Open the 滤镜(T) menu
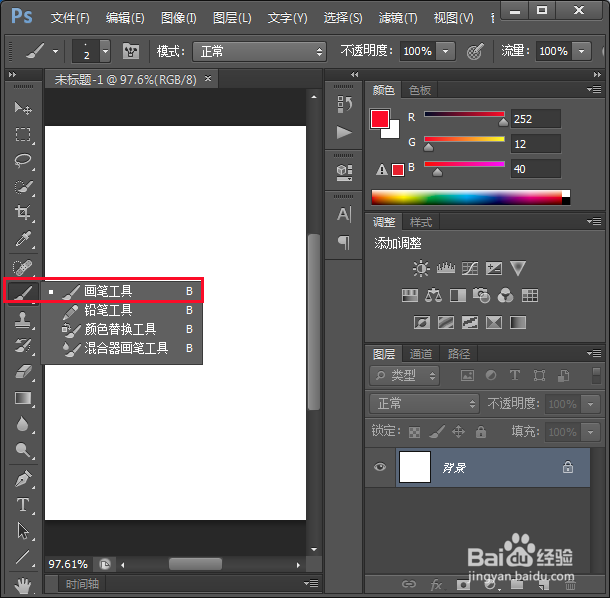Viewport: 610px width, 598px height. click(x=398, y=18)
